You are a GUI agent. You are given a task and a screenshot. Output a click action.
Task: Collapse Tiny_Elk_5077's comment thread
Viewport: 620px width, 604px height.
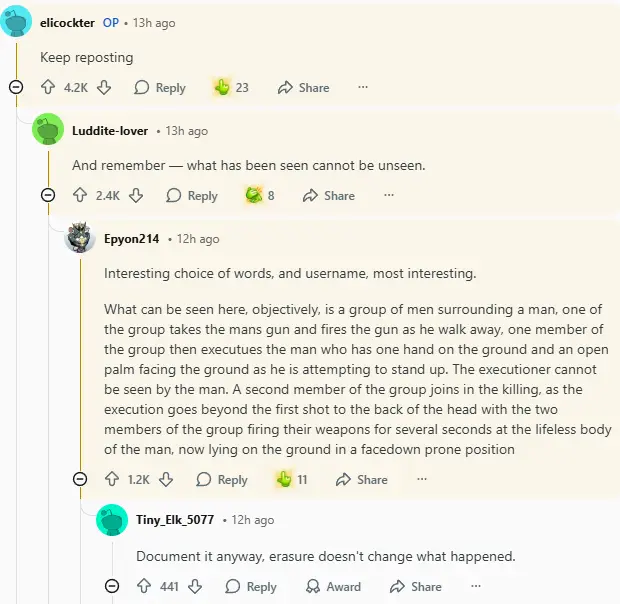(x=112, y=587)
